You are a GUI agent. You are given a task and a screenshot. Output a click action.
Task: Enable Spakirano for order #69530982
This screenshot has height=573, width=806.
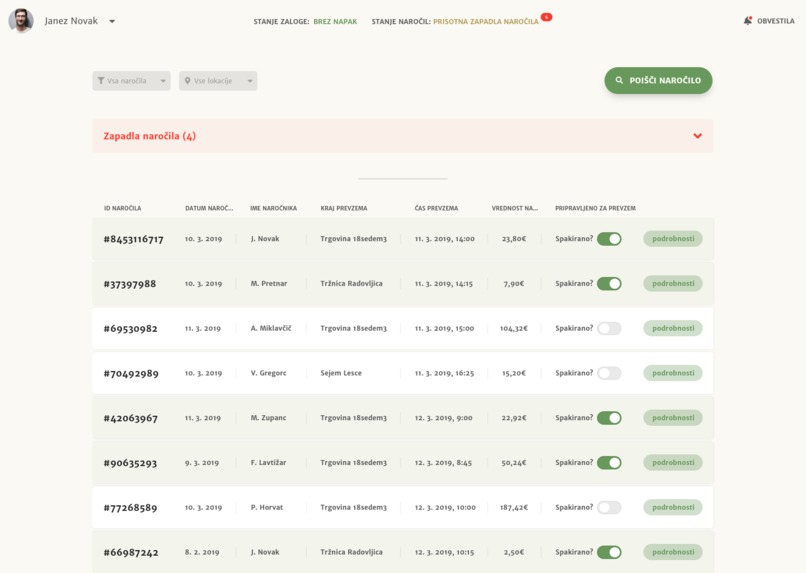pyautogui.click(x=609, y=328)
